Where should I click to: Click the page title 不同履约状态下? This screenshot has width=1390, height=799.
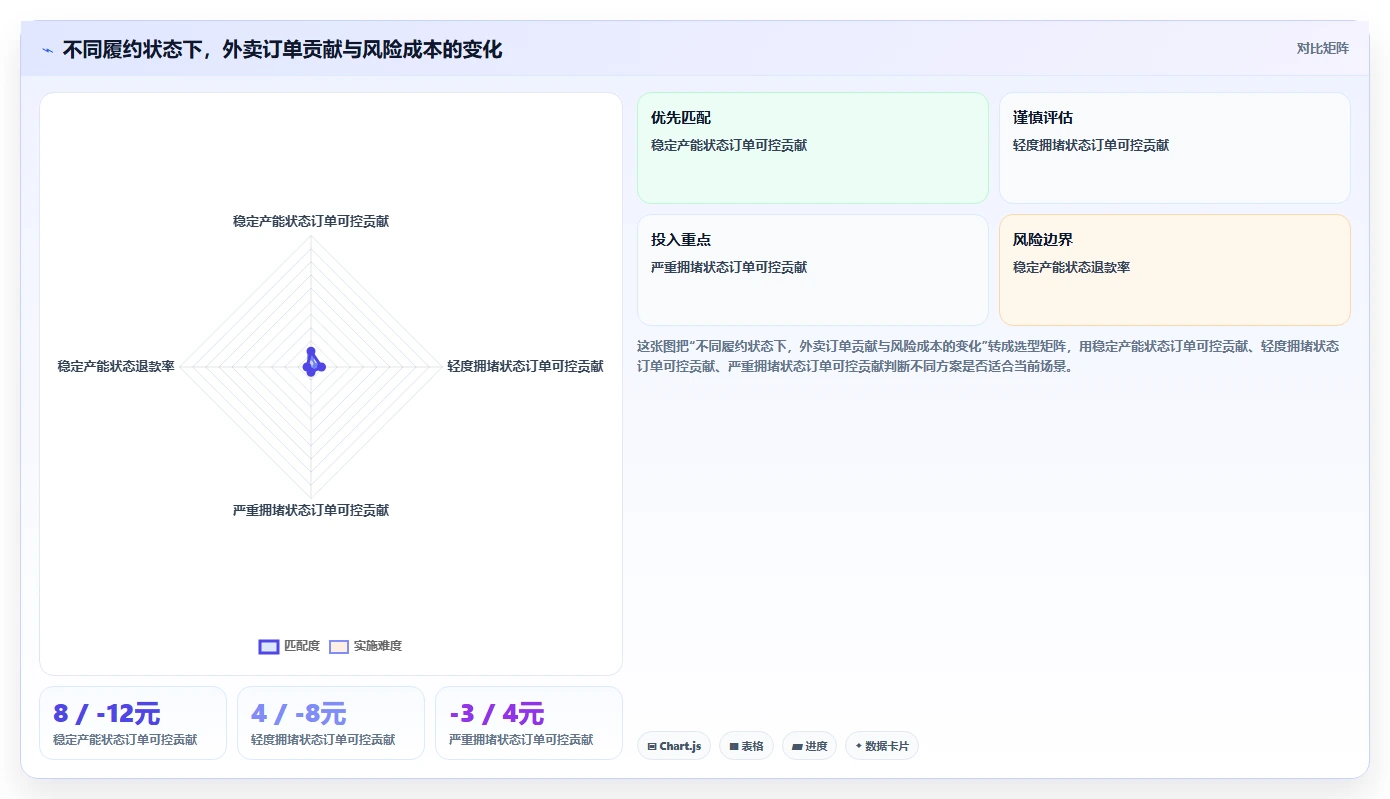click(282, 49)
